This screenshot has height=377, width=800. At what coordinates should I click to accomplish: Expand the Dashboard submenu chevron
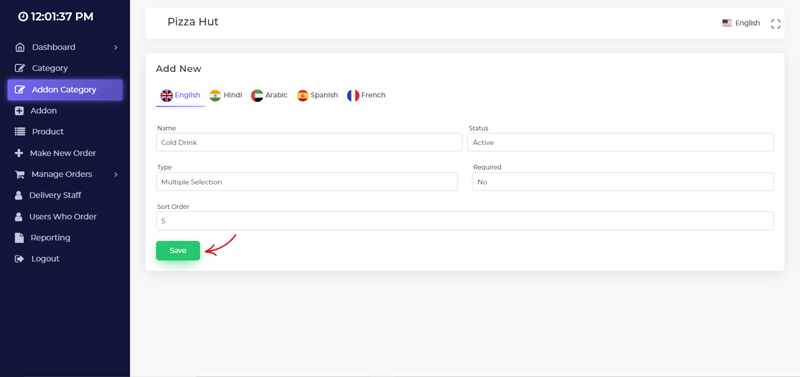pos(116,47)
